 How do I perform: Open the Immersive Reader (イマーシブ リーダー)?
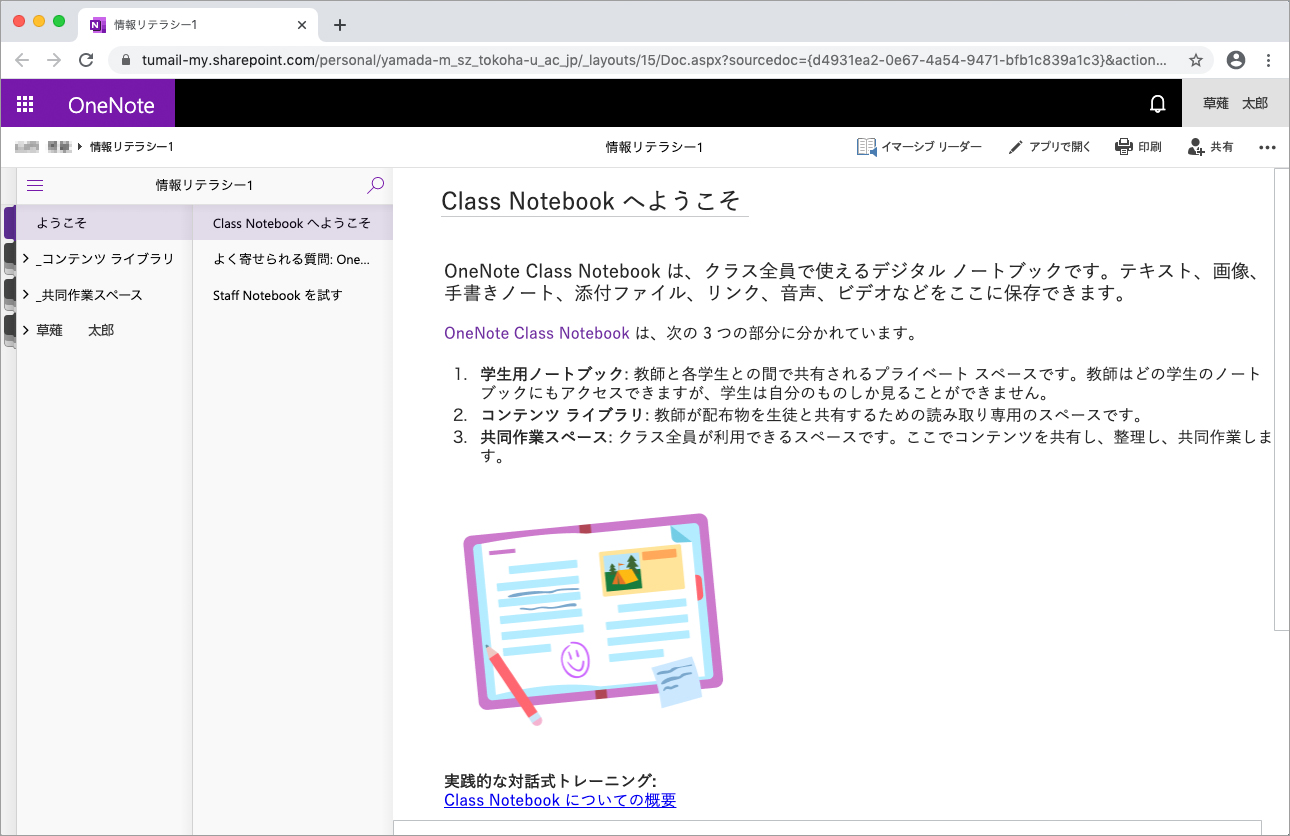(866, 147)
